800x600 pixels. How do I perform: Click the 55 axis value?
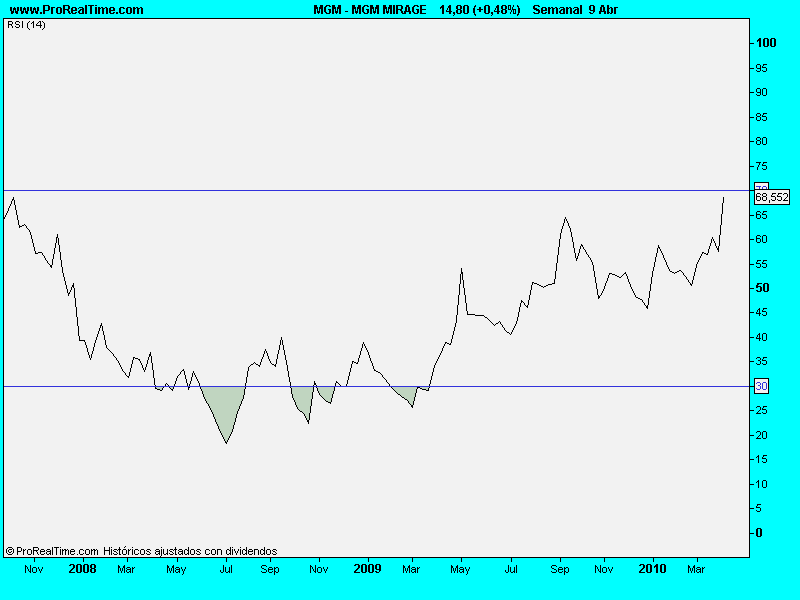pyautogui.click(x=761, y=264)
